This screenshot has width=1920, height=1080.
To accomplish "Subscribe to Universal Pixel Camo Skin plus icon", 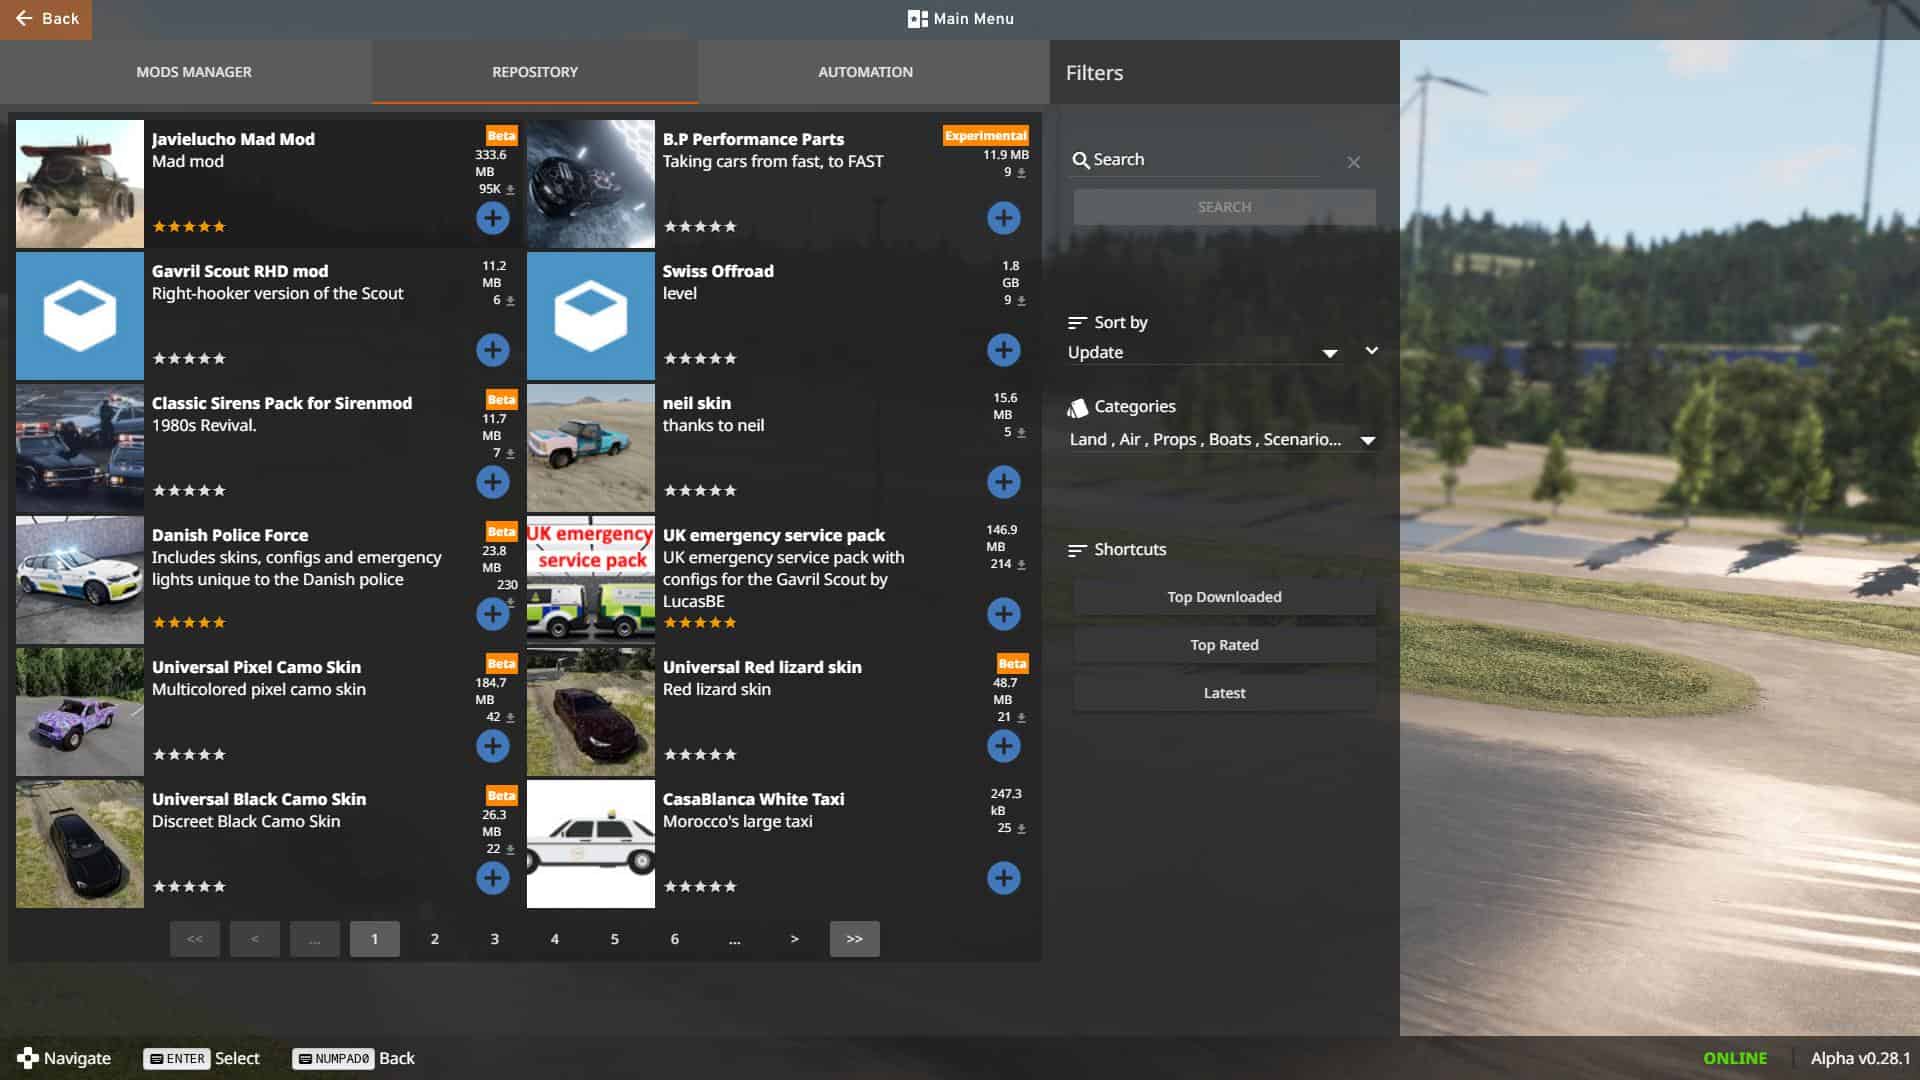I will click(x=492, y=746).
